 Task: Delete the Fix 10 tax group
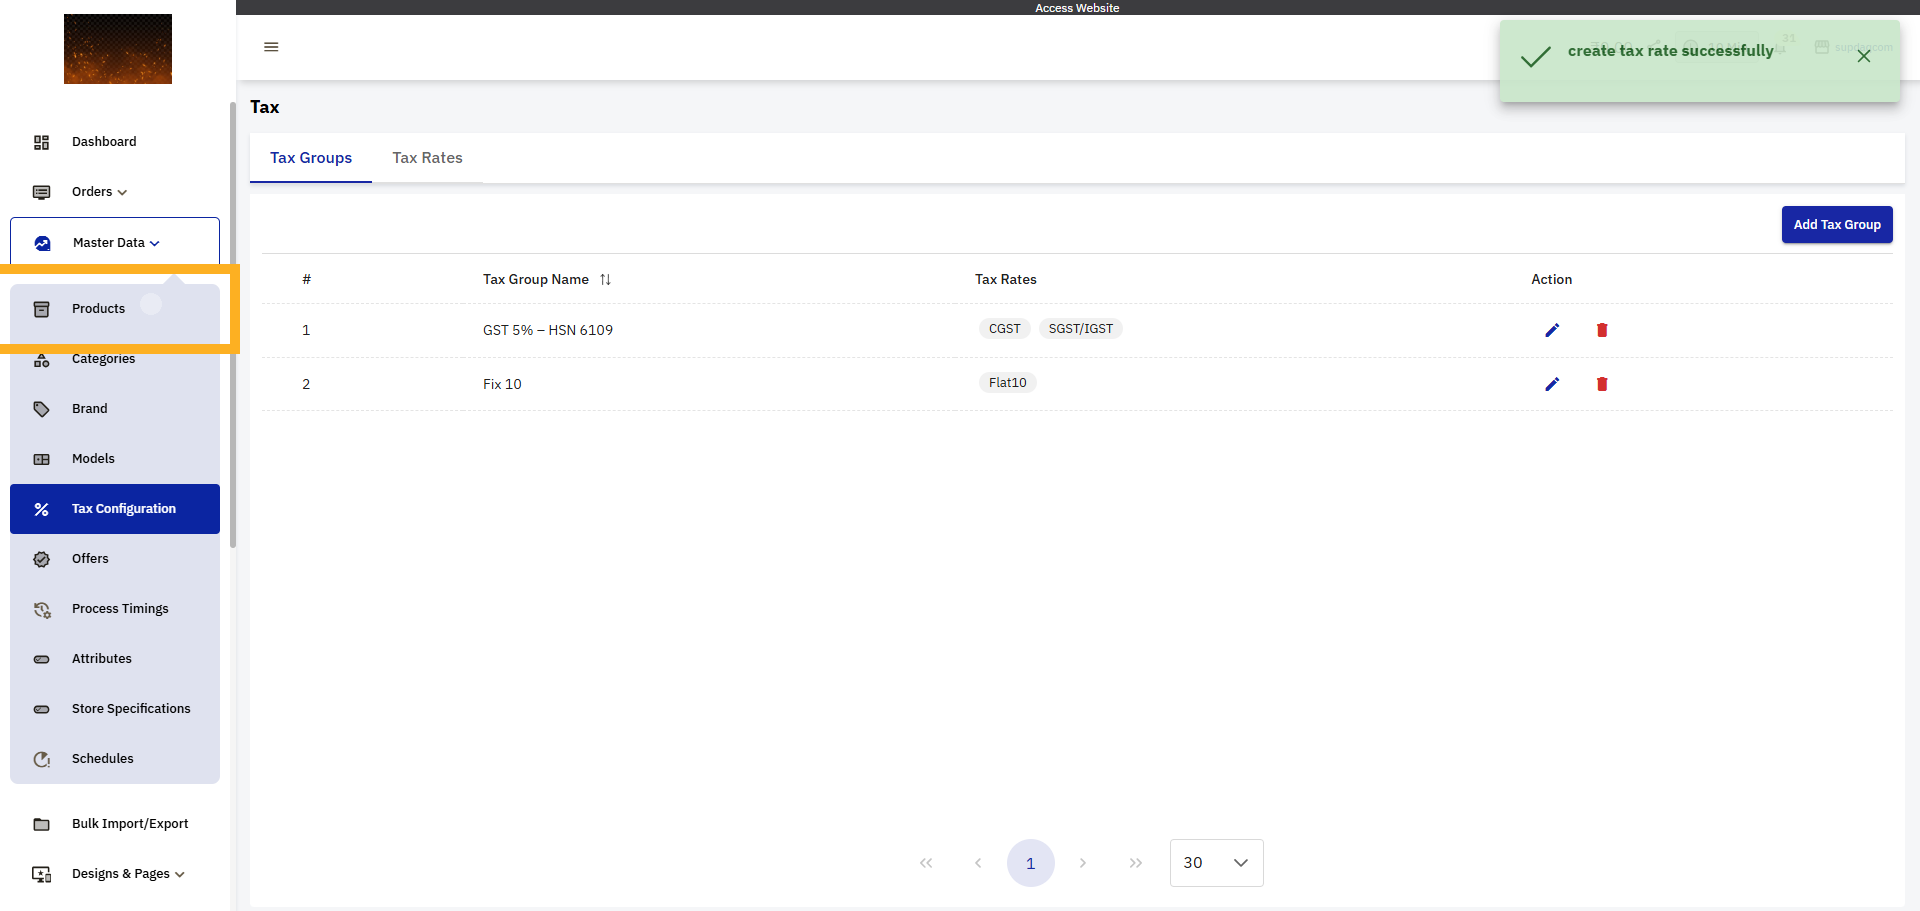(1602, 384)
